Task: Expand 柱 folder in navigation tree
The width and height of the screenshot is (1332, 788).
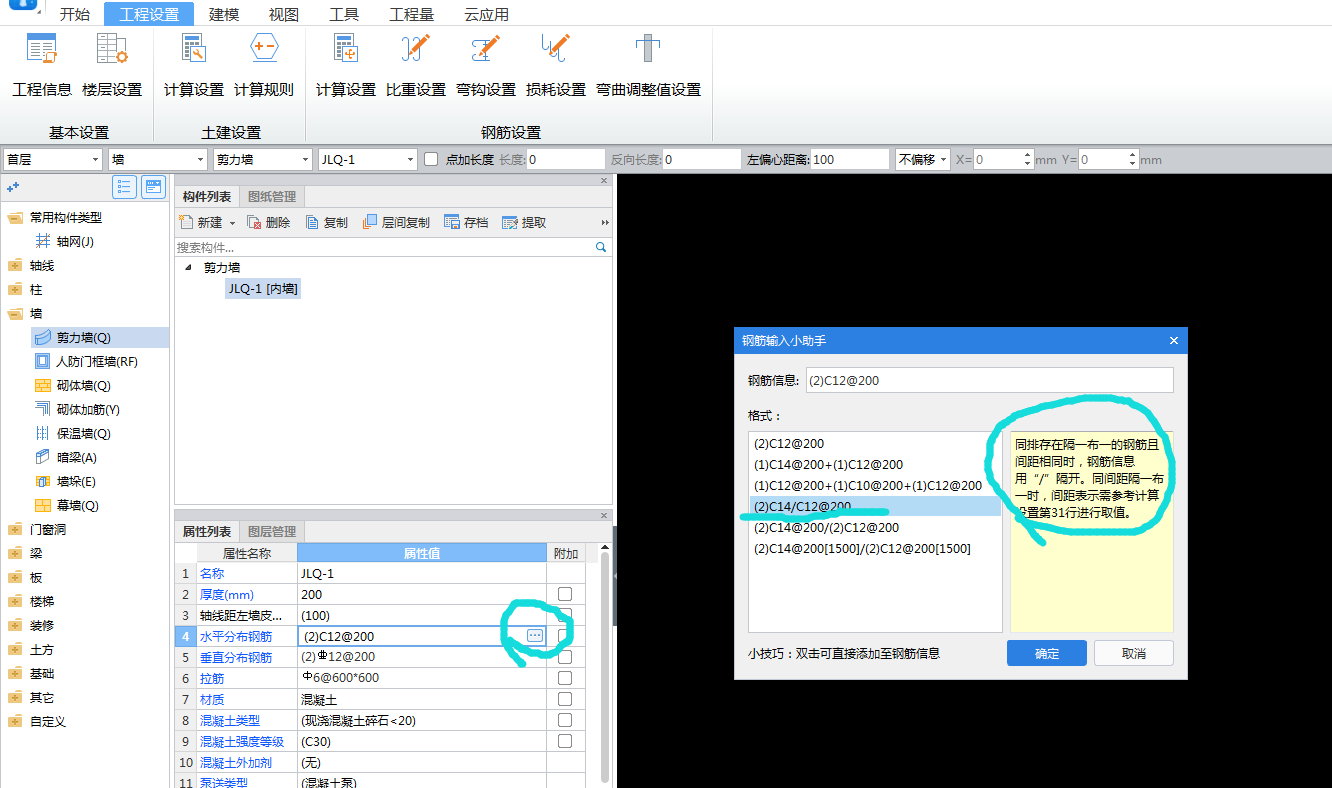Action: point(15,289)
